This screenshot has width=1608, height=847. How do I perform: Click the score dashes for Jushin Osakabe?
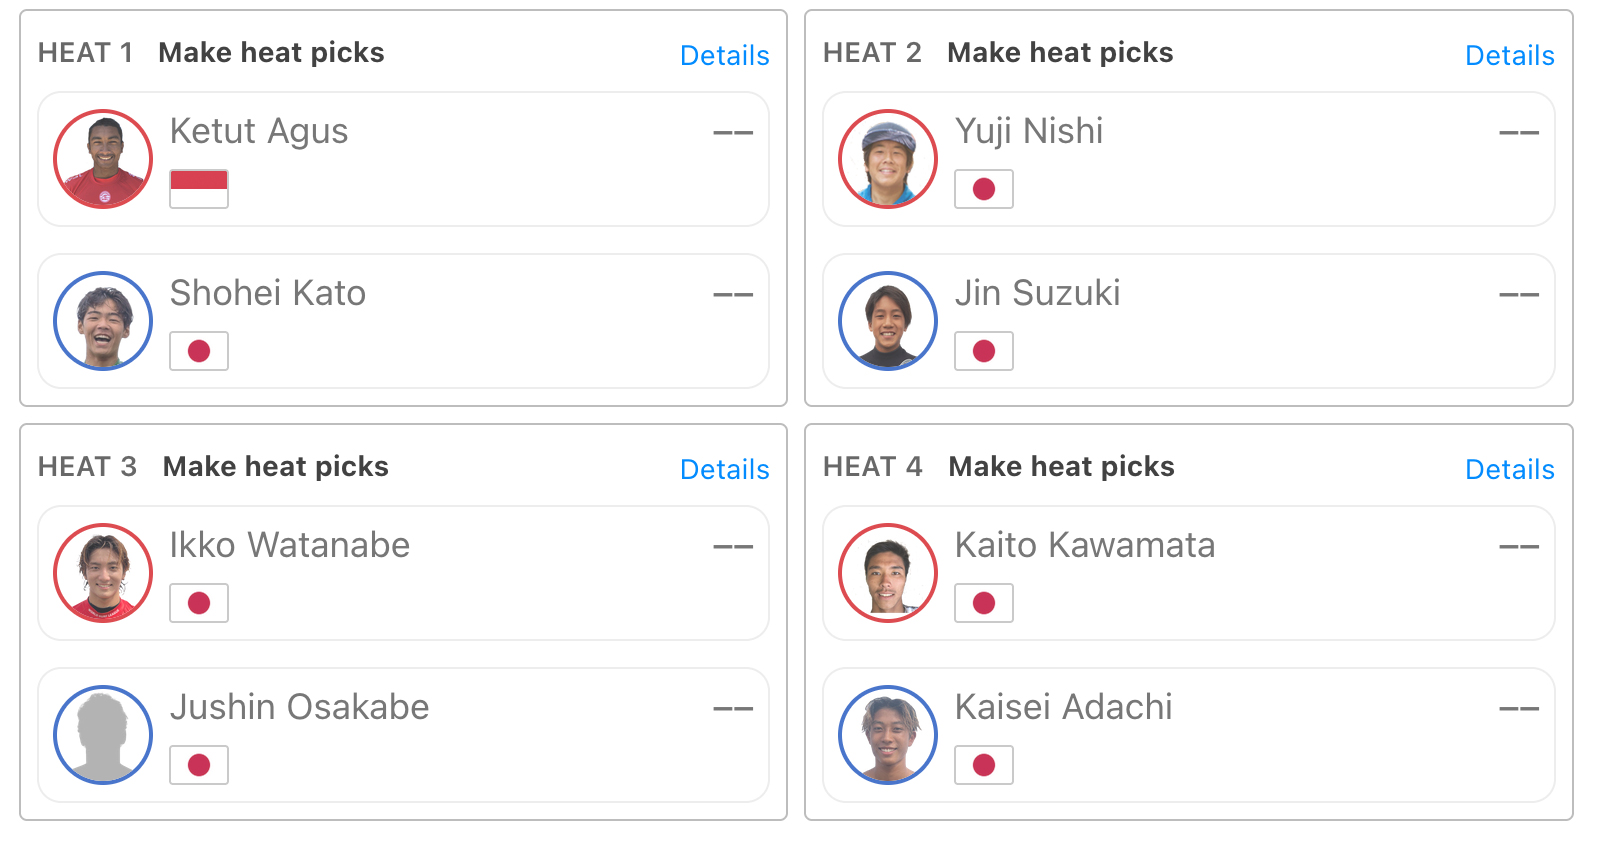click(733, 709)
